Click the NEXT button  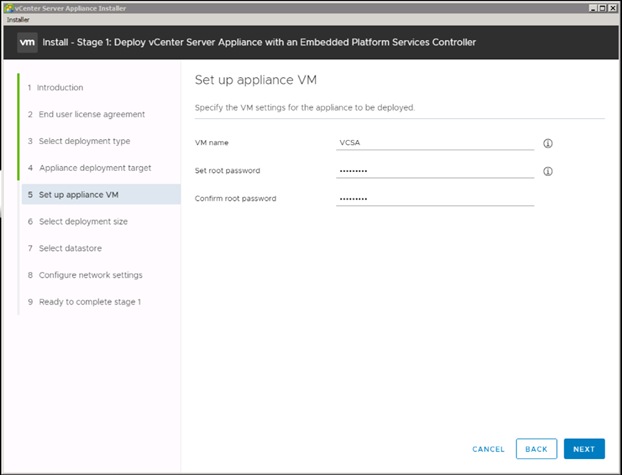[x=584, y=449]
